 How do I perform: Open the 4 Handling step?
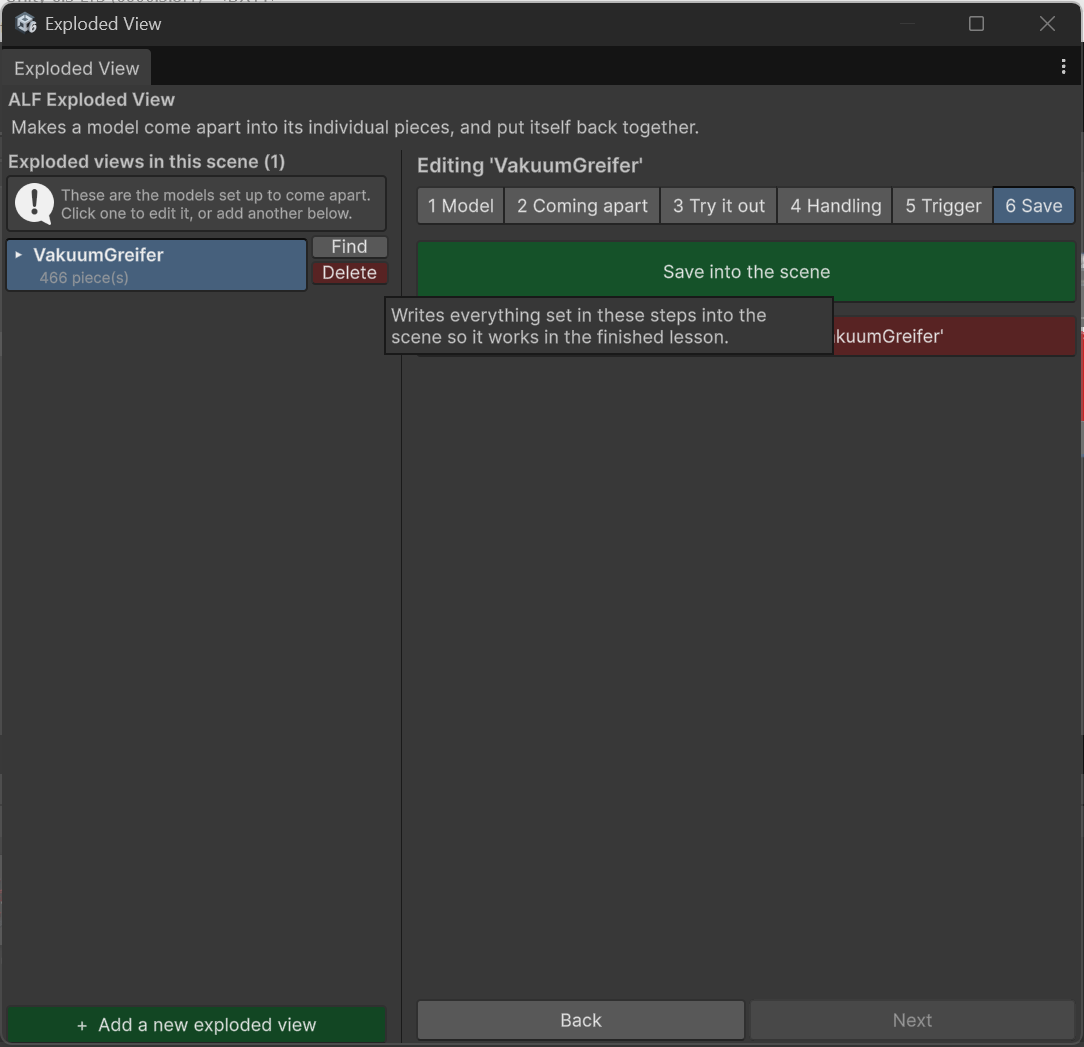[x=835, y=206]
